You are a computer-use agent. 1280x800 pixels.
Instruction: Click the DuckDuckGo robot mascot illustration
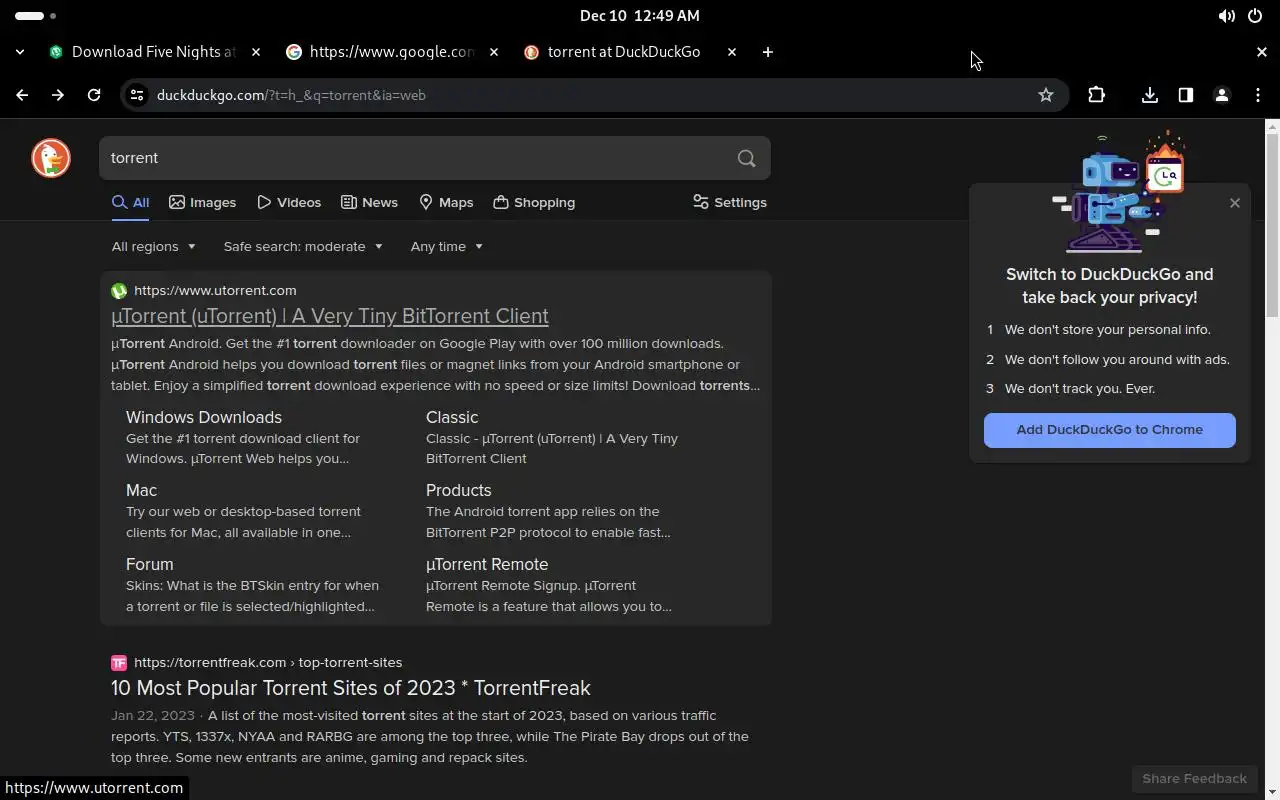[x=1120, y=192]
